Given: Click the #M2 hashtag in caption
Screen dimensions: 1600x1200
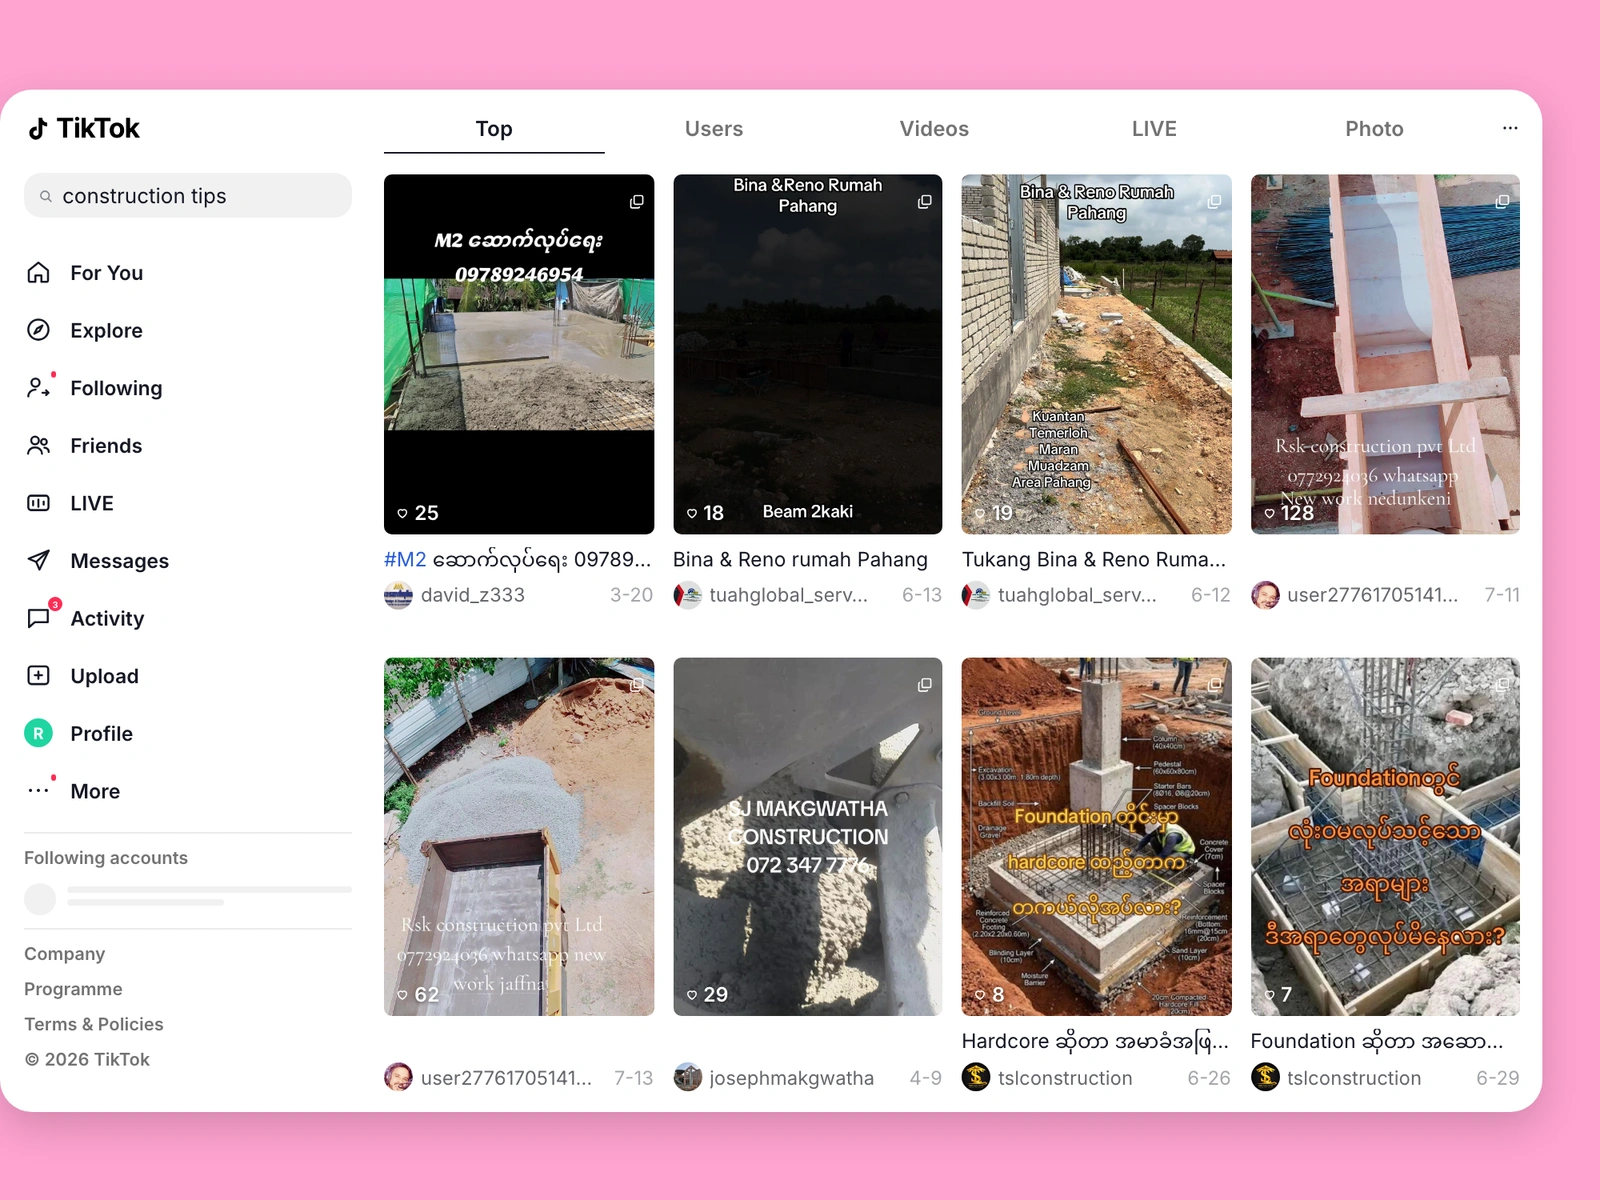Looking at the screenshot, I should pos(405,560).
